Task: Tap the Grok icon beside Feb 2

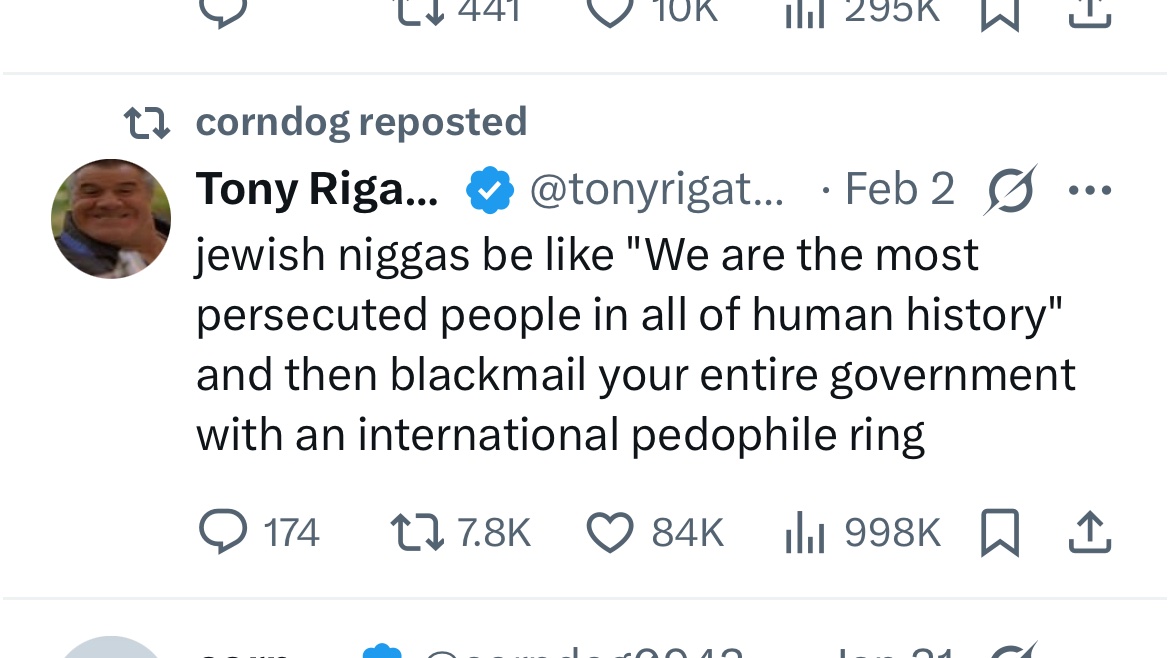Action: pyautogui.click(x=1008, y=189)
